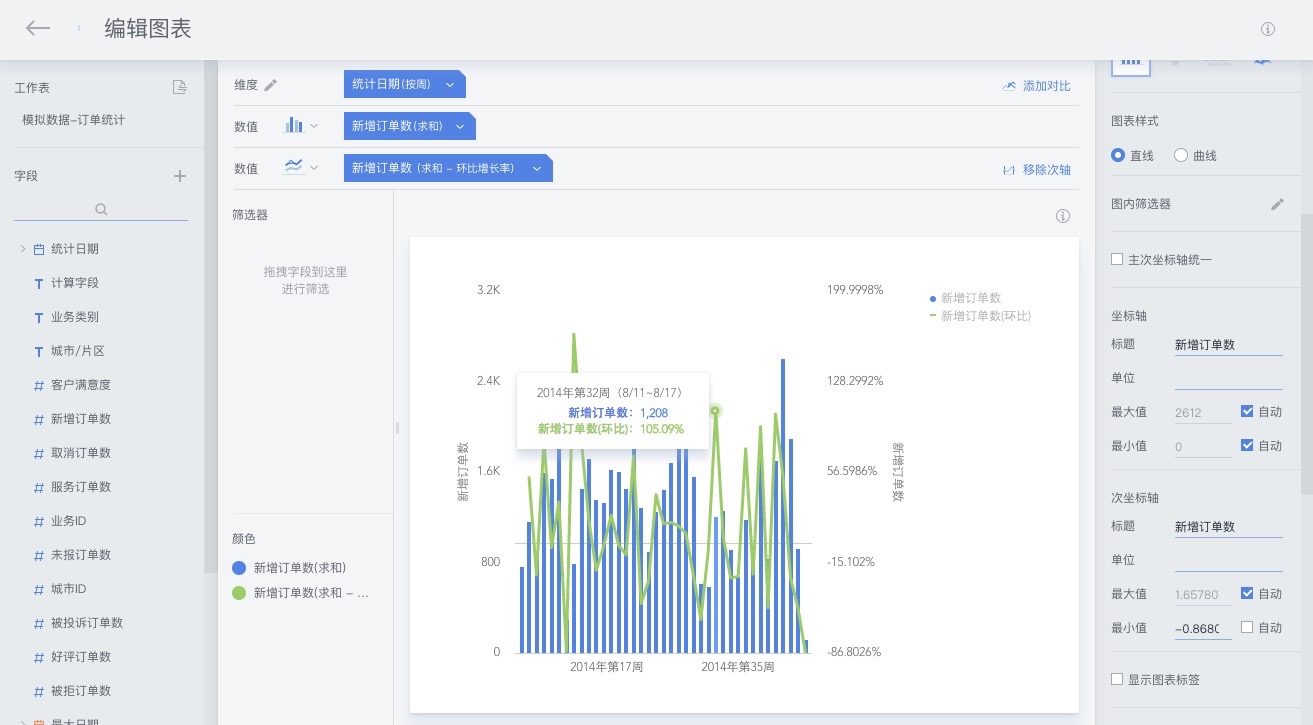Click the panel splitter handle left of the chart
The image size is (1313, 725).
tap(397, 427)
